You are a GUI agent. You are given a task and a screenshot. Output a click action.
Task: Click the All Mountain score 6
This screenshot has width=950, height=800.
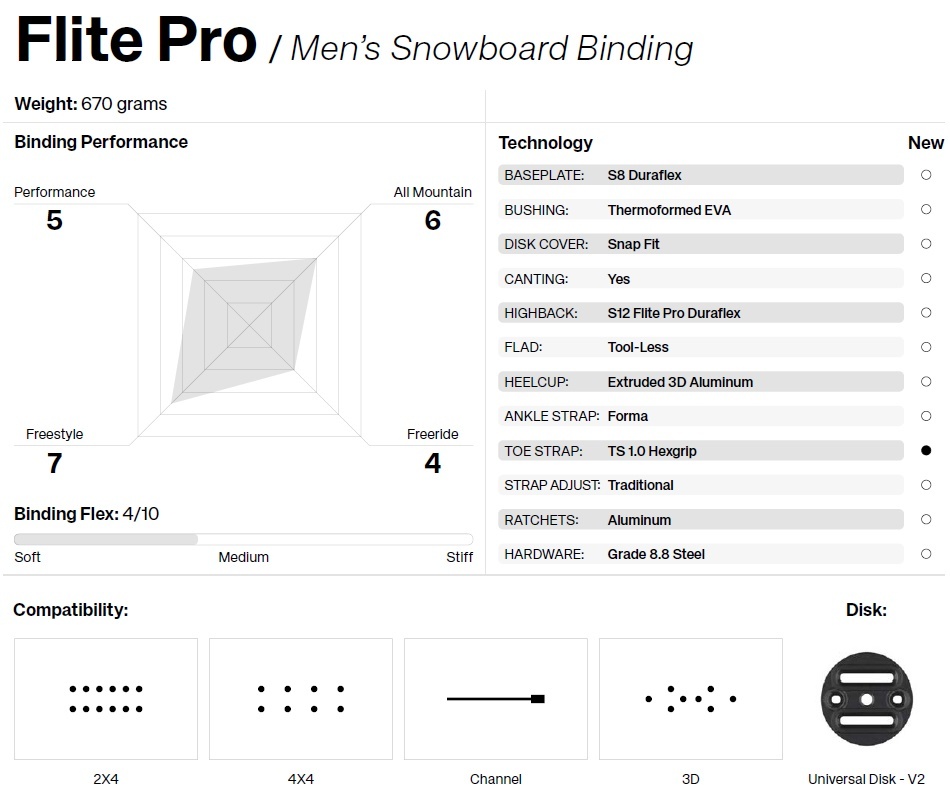pyautogui.click(x=433, y=220)
